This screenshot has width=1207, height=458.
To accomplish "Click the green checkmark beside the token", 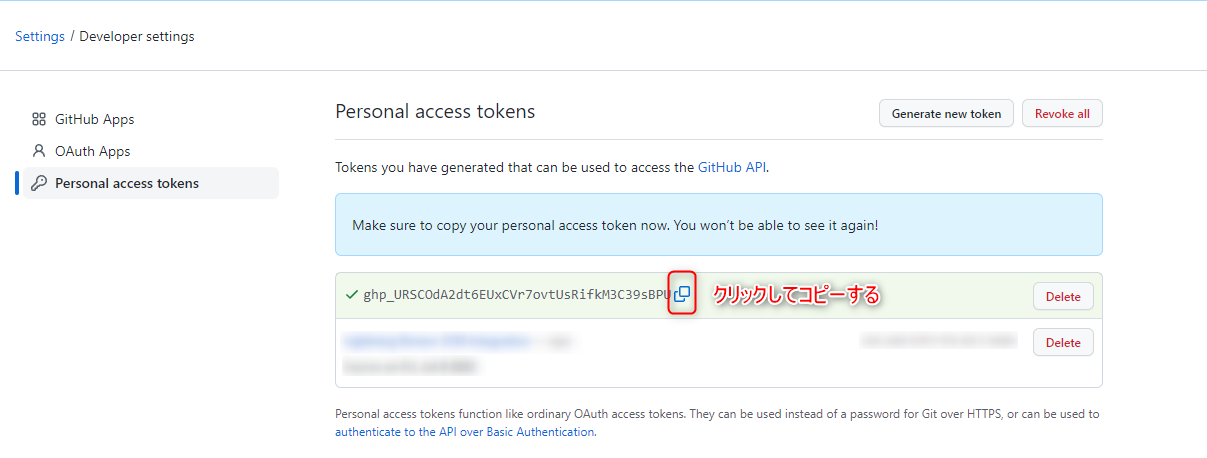I will coord(351,295).
